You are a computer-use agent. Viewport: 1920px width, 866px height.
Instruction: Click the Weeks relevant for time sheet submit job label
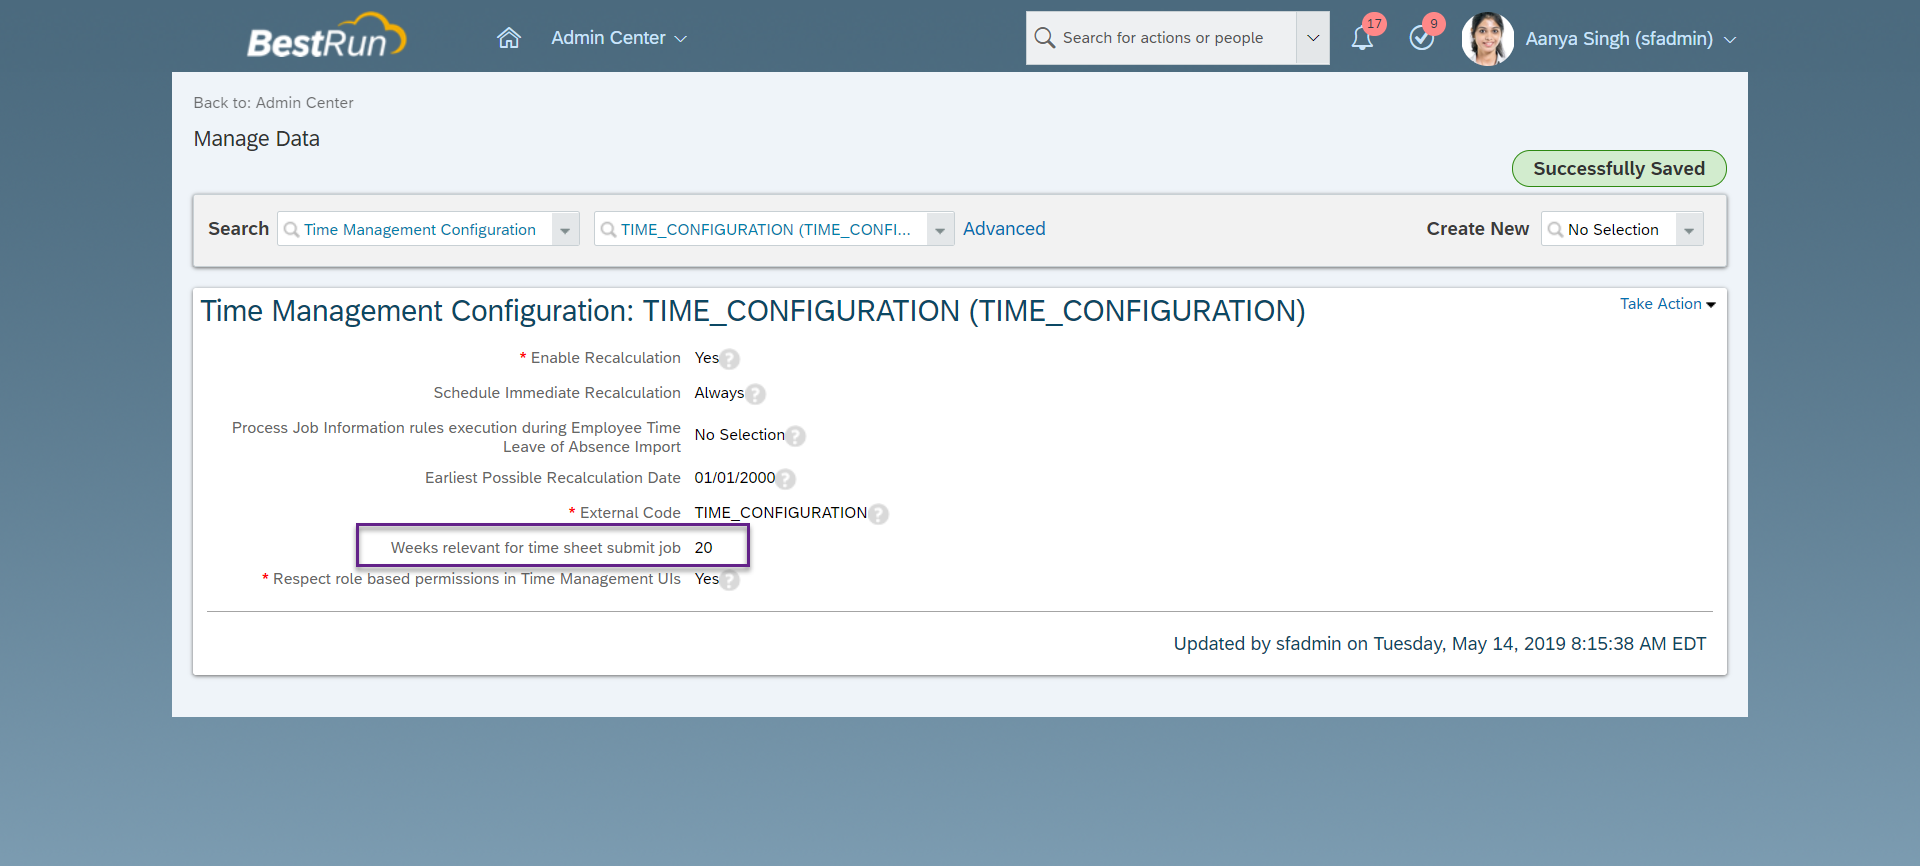536,548
